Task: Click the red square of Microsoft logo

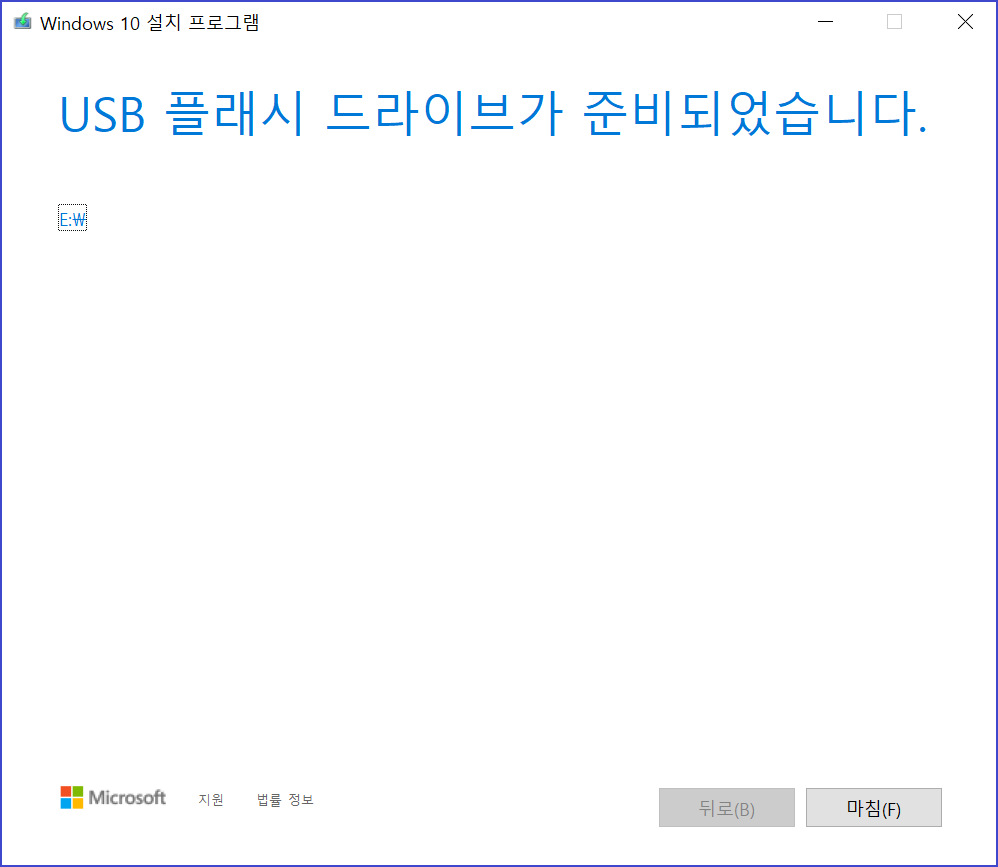Action: click(x=66, y=791)
